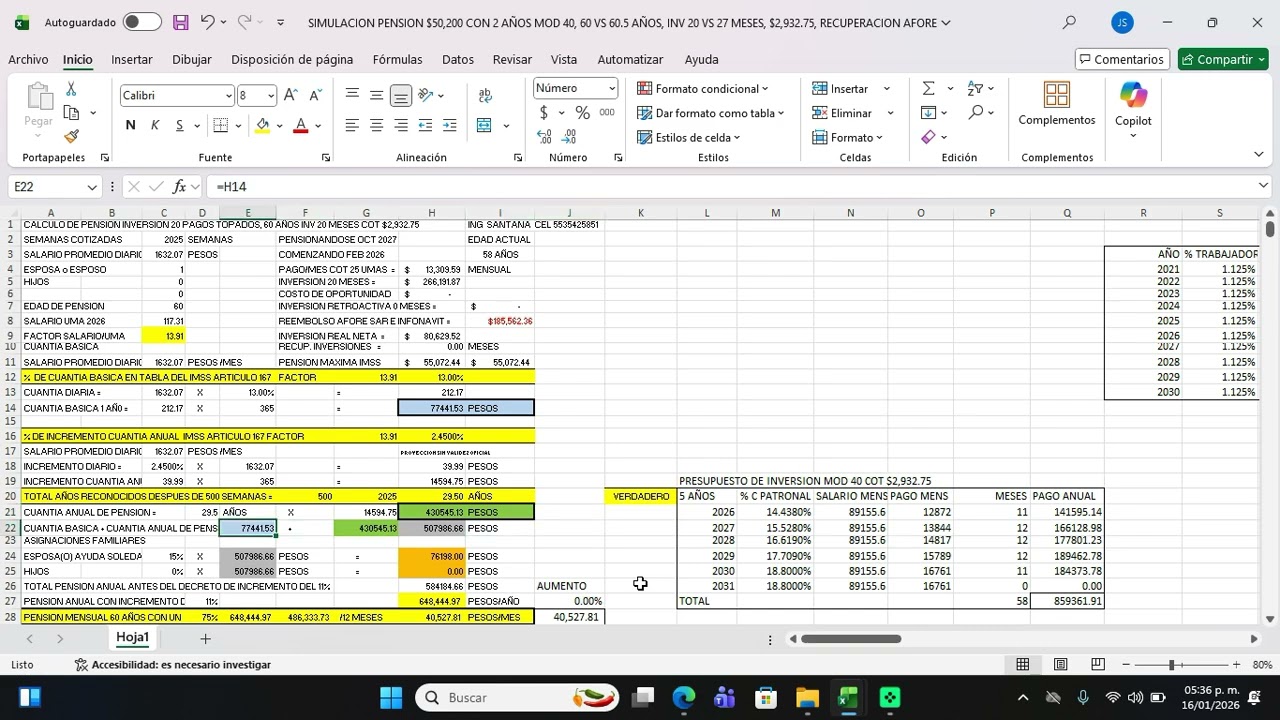Select the Hoja1 sheet tab
This screenshot has width=1280, height=720.
point(132,638)
